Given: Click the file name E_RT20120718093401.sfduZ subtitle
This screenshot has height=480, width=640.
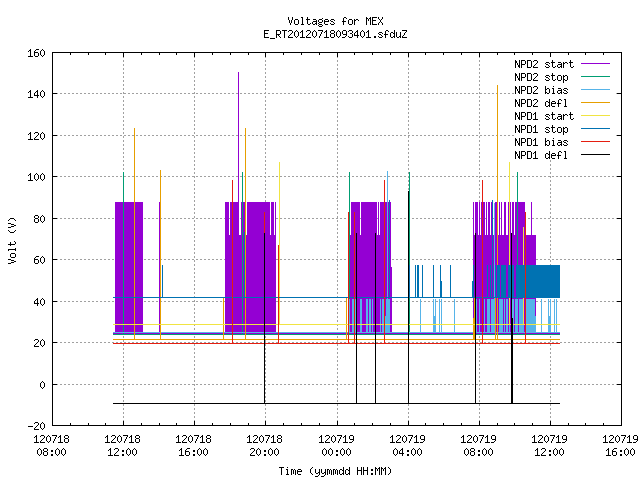Looking at the screenshot, I should 335,34.
